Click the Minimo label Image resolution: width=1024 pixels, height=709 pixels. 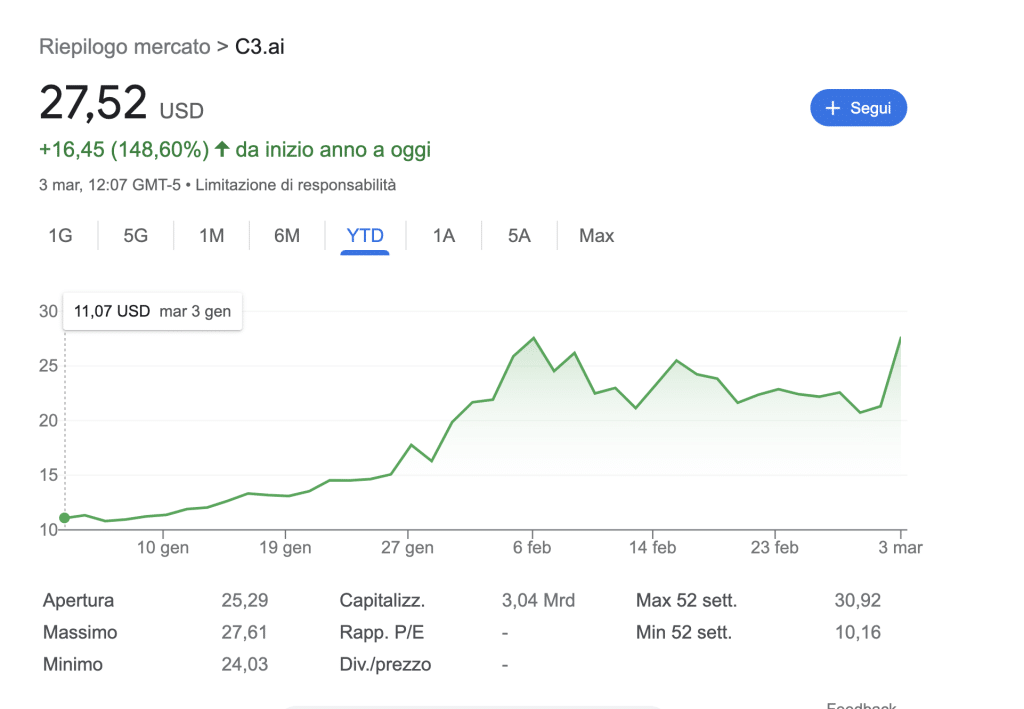73,665
